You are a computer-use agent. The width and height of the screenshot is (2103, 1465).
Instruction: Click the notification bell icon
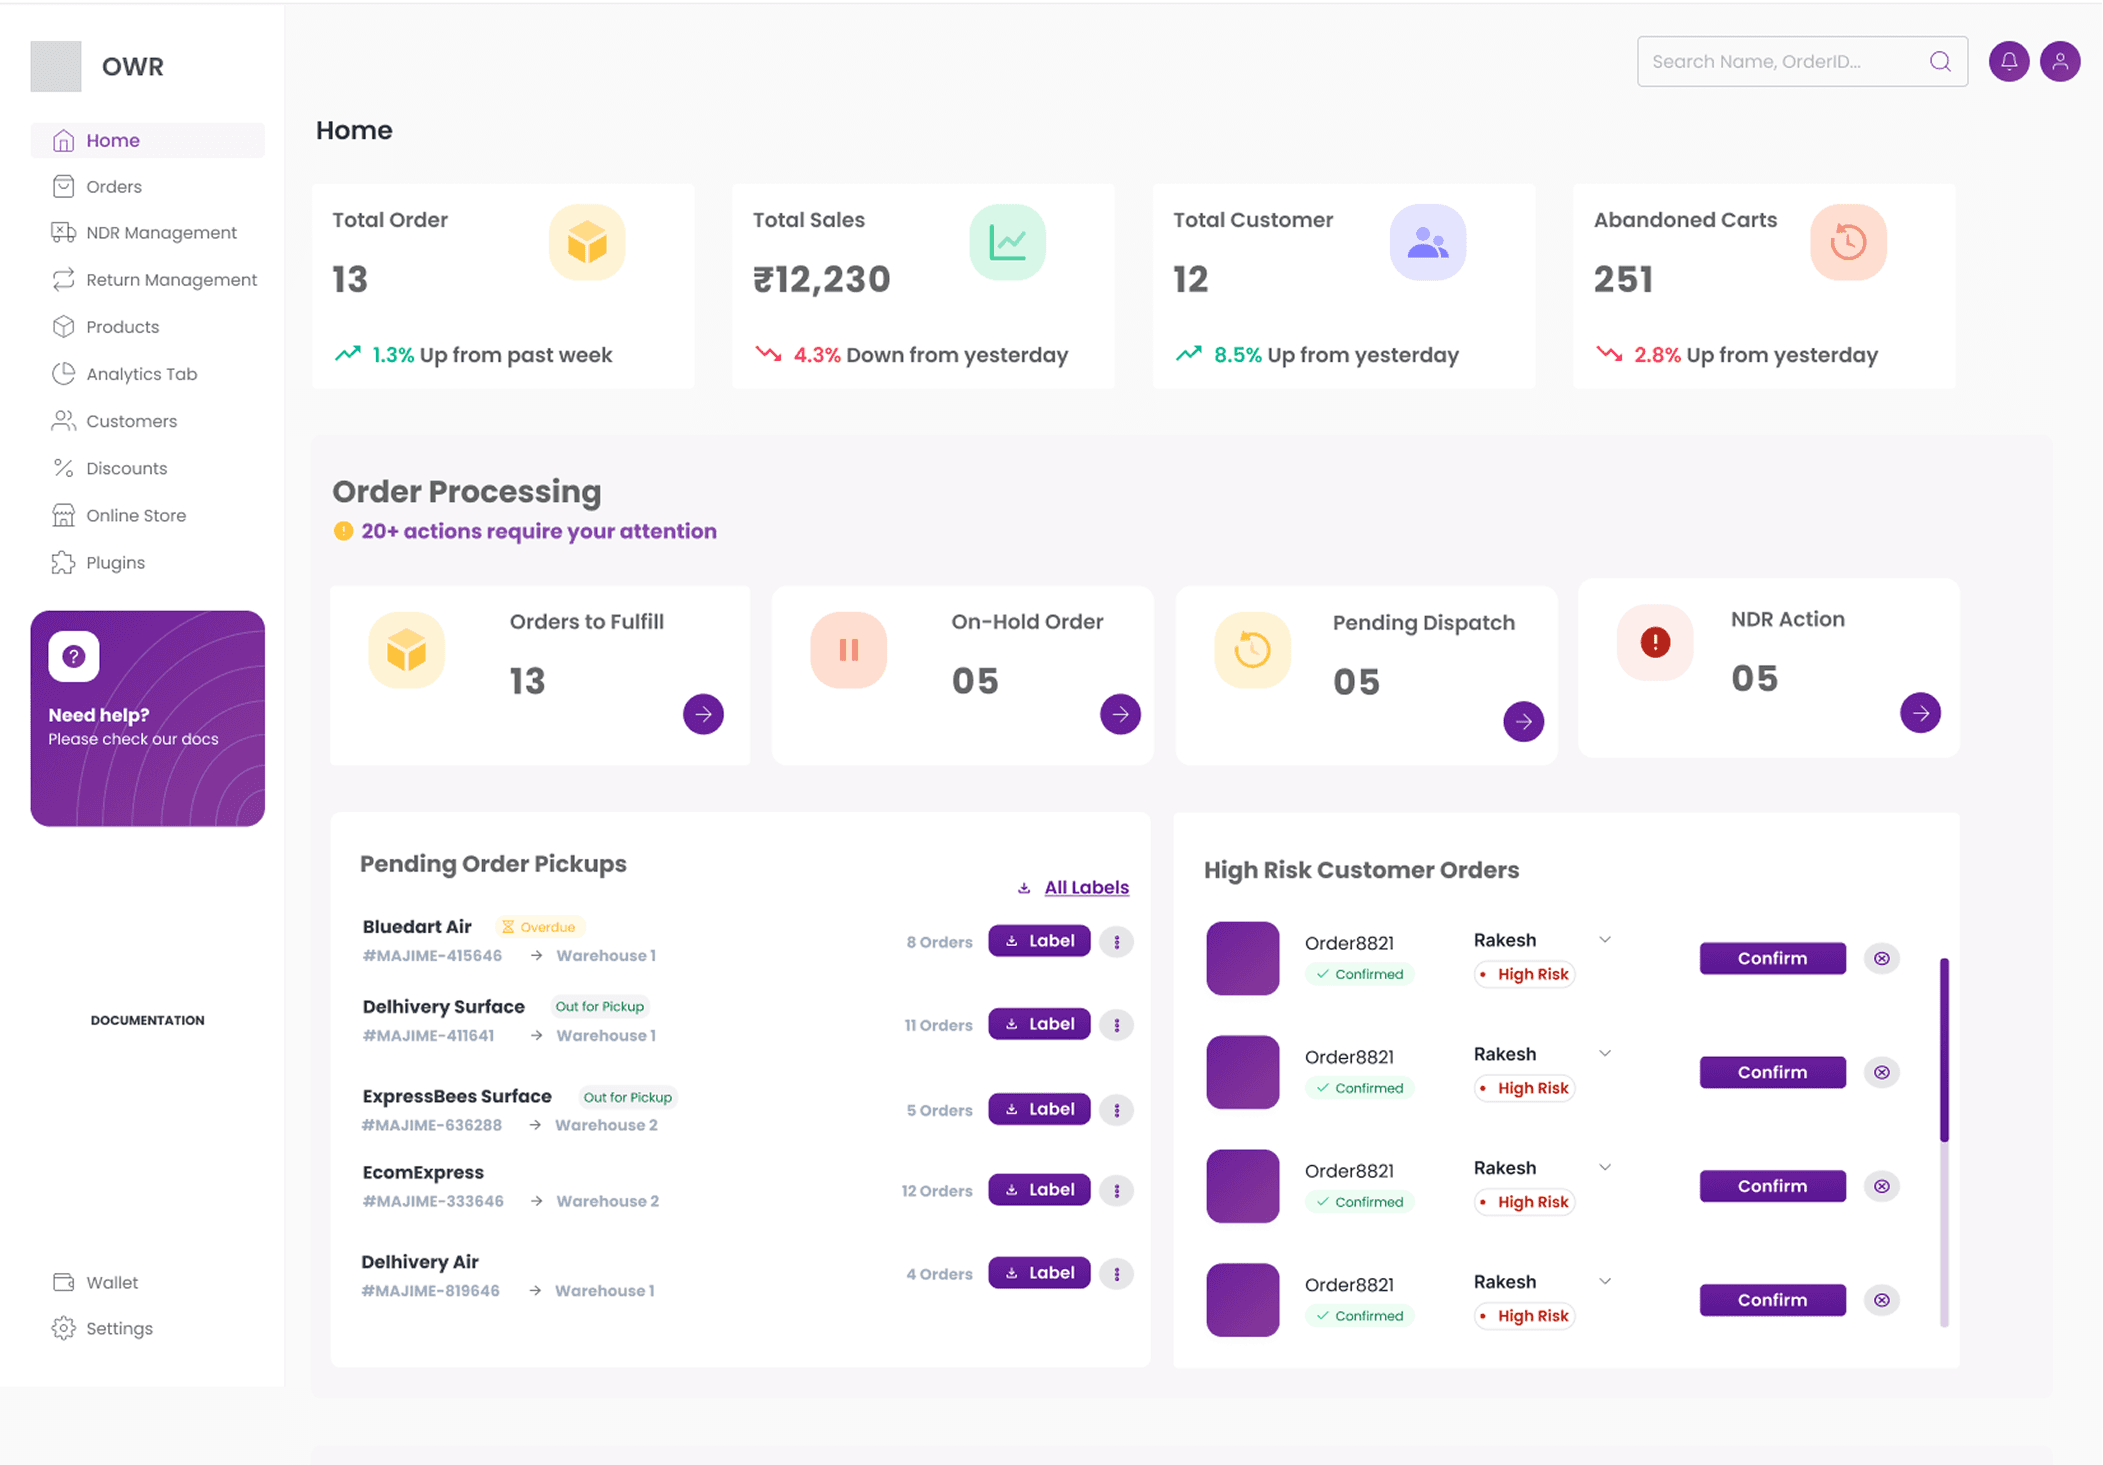2008,62
